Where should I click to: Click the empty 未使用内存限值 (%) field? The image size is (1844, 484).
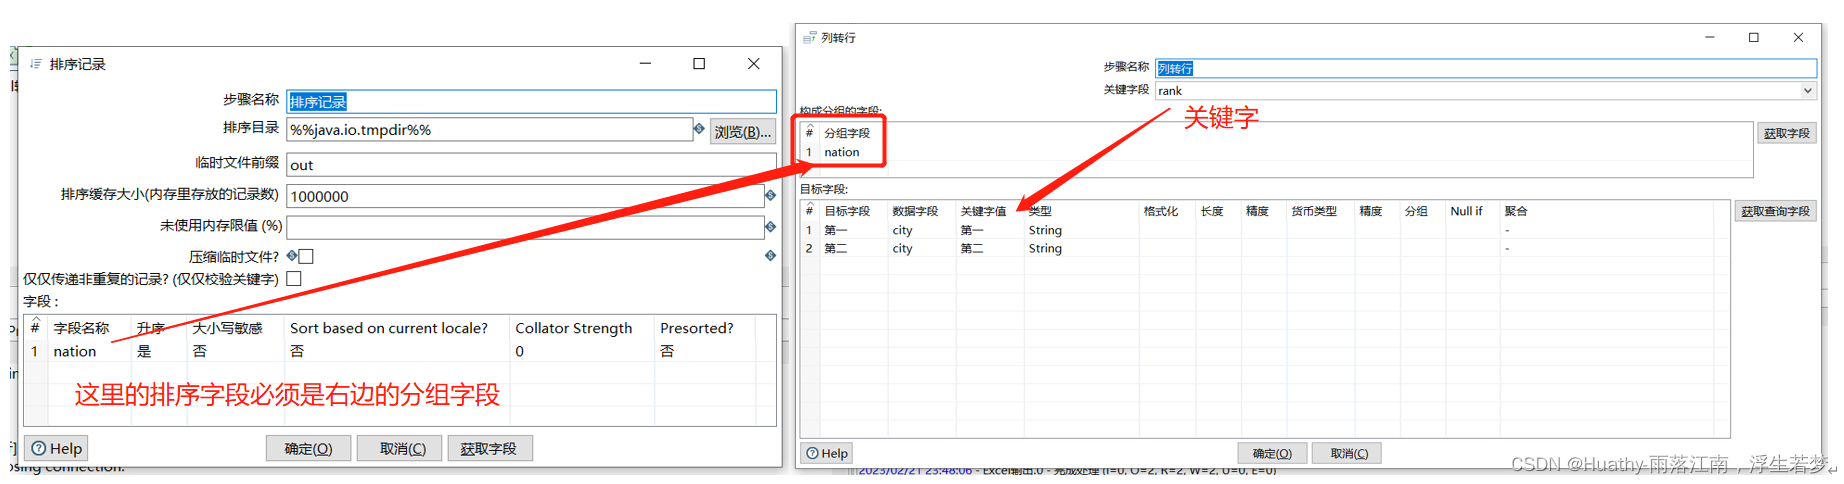[x=525, y=227]
